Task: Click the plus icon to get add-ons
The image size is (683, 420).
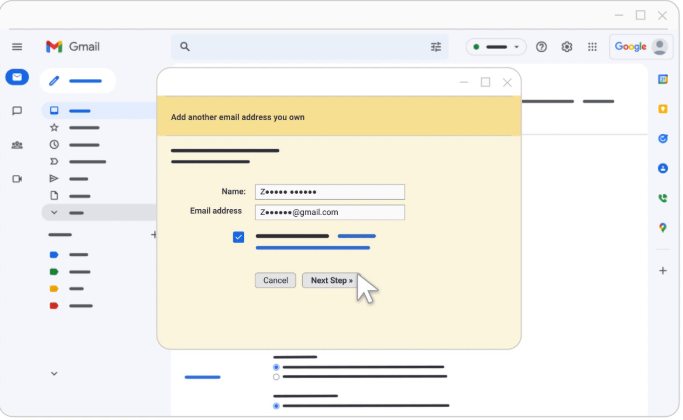Action: [x=663, y=271]
